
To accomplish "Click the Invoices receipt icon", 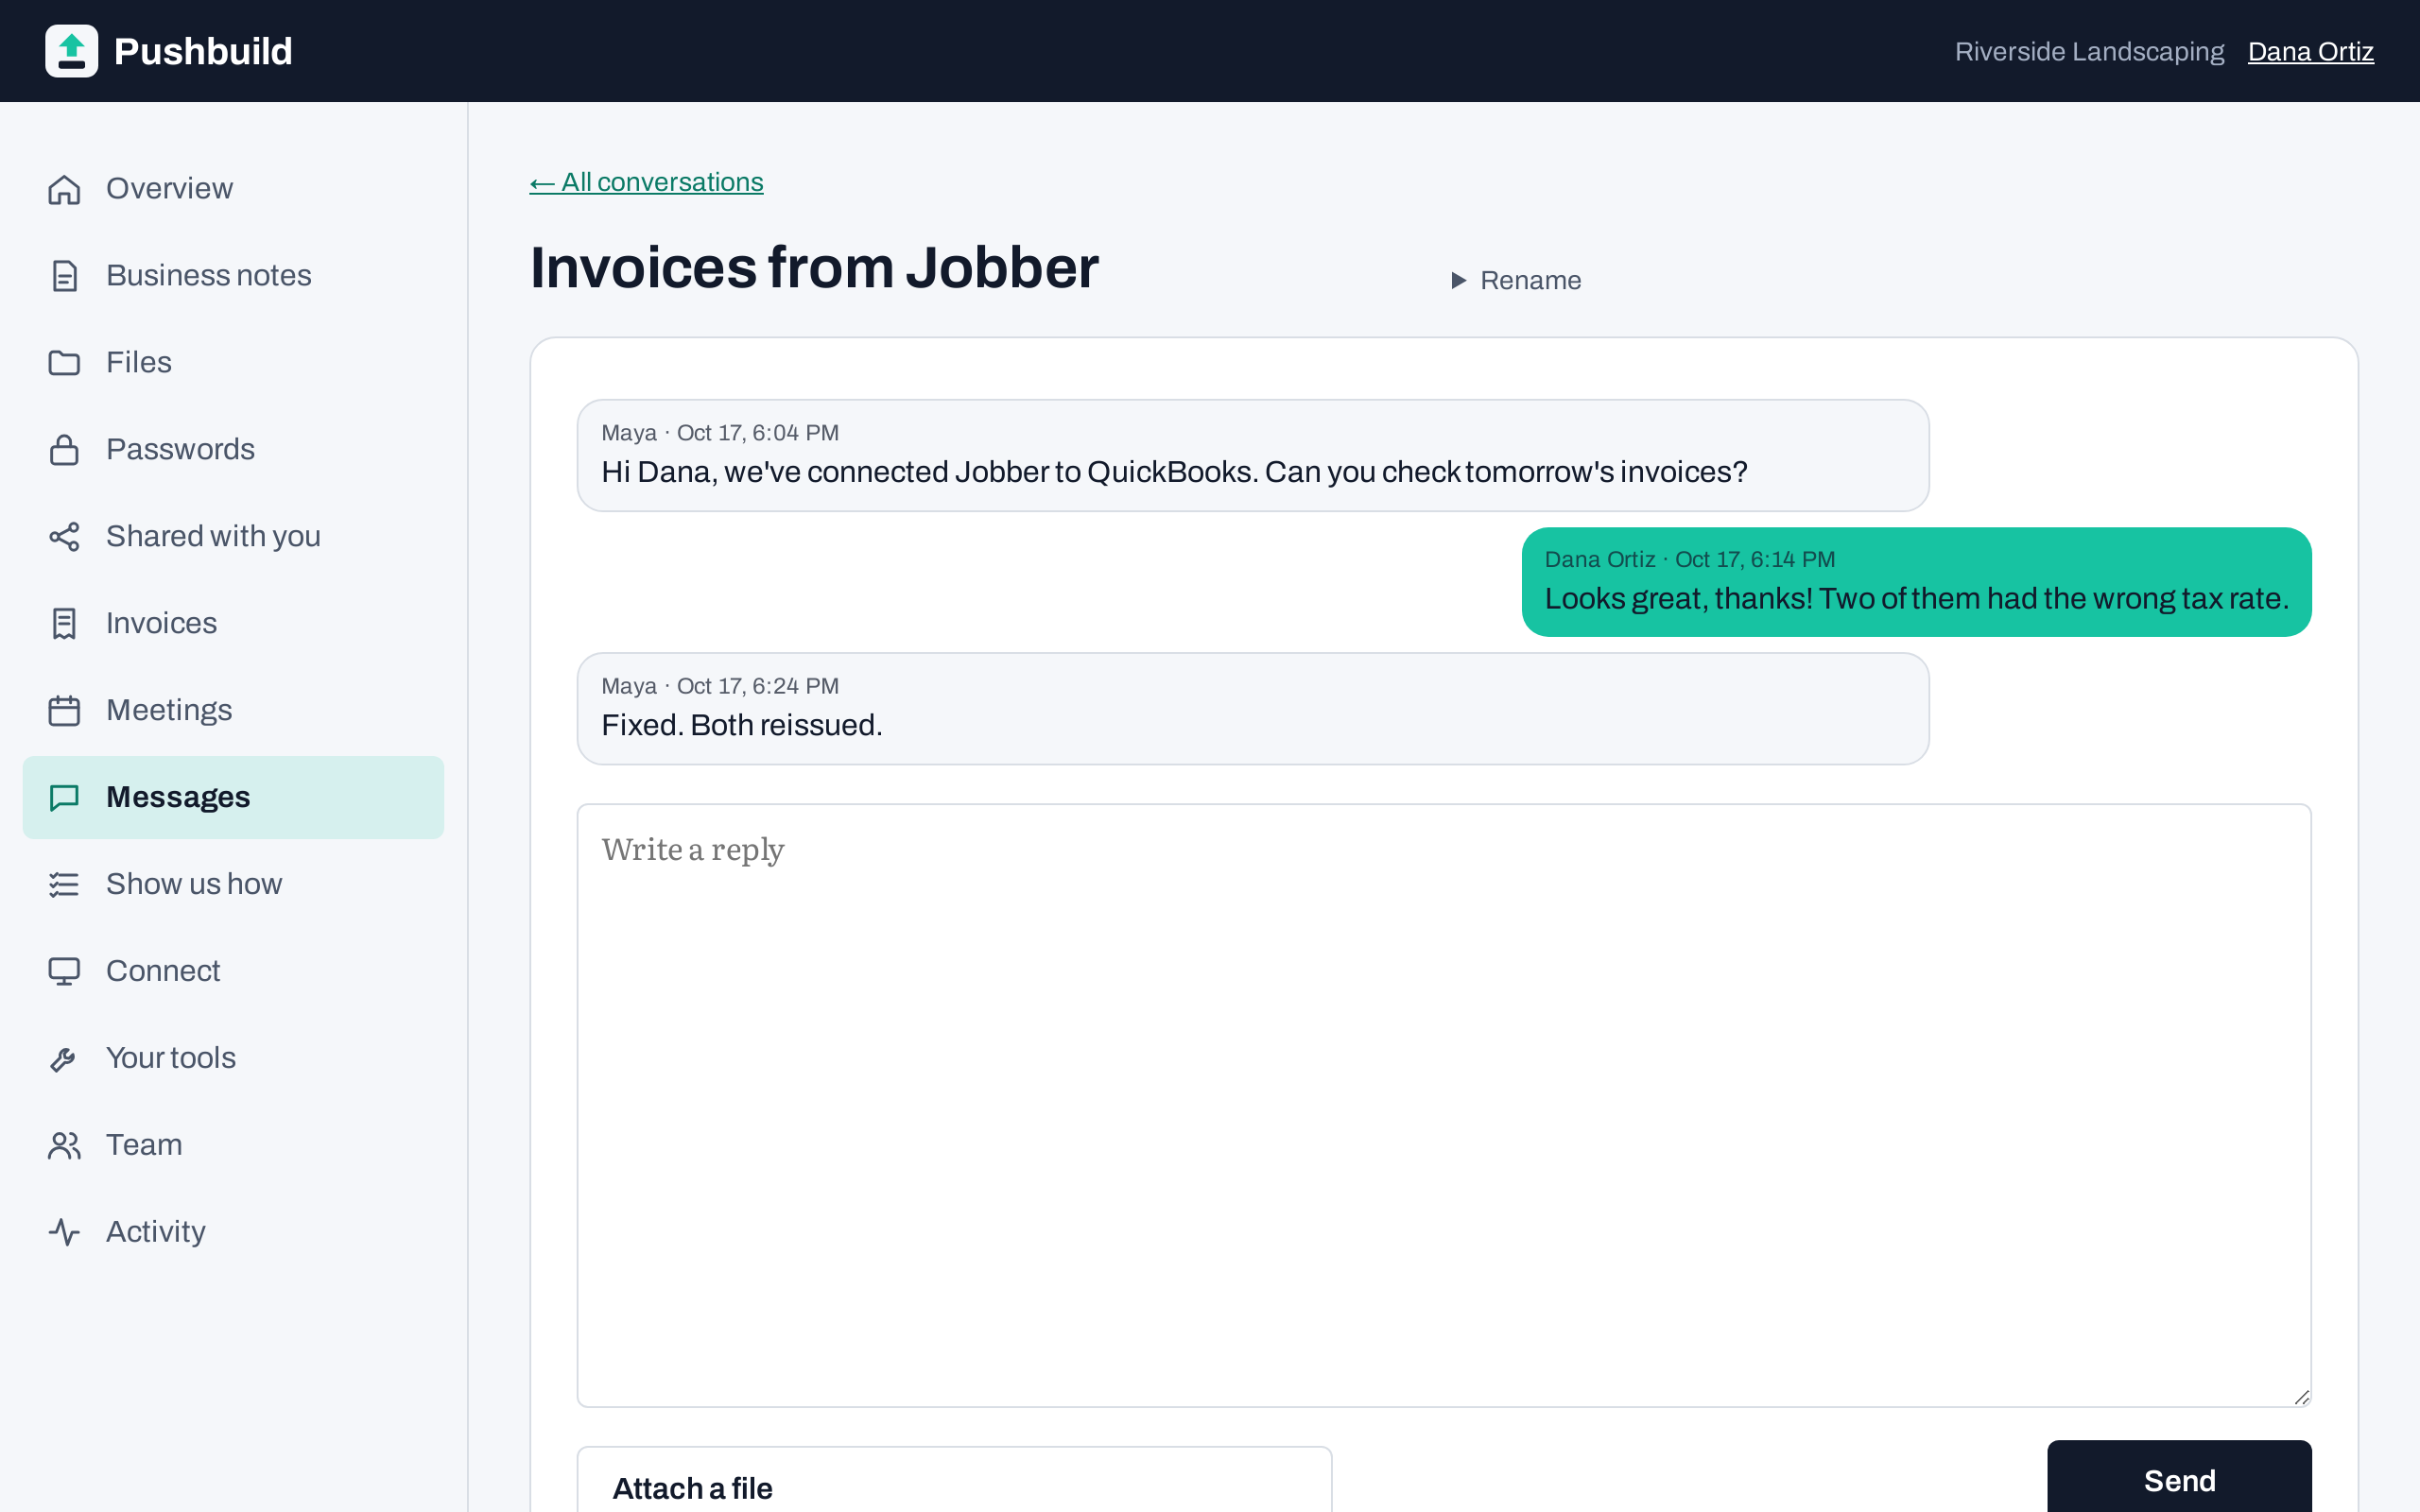I will [64, 624].
